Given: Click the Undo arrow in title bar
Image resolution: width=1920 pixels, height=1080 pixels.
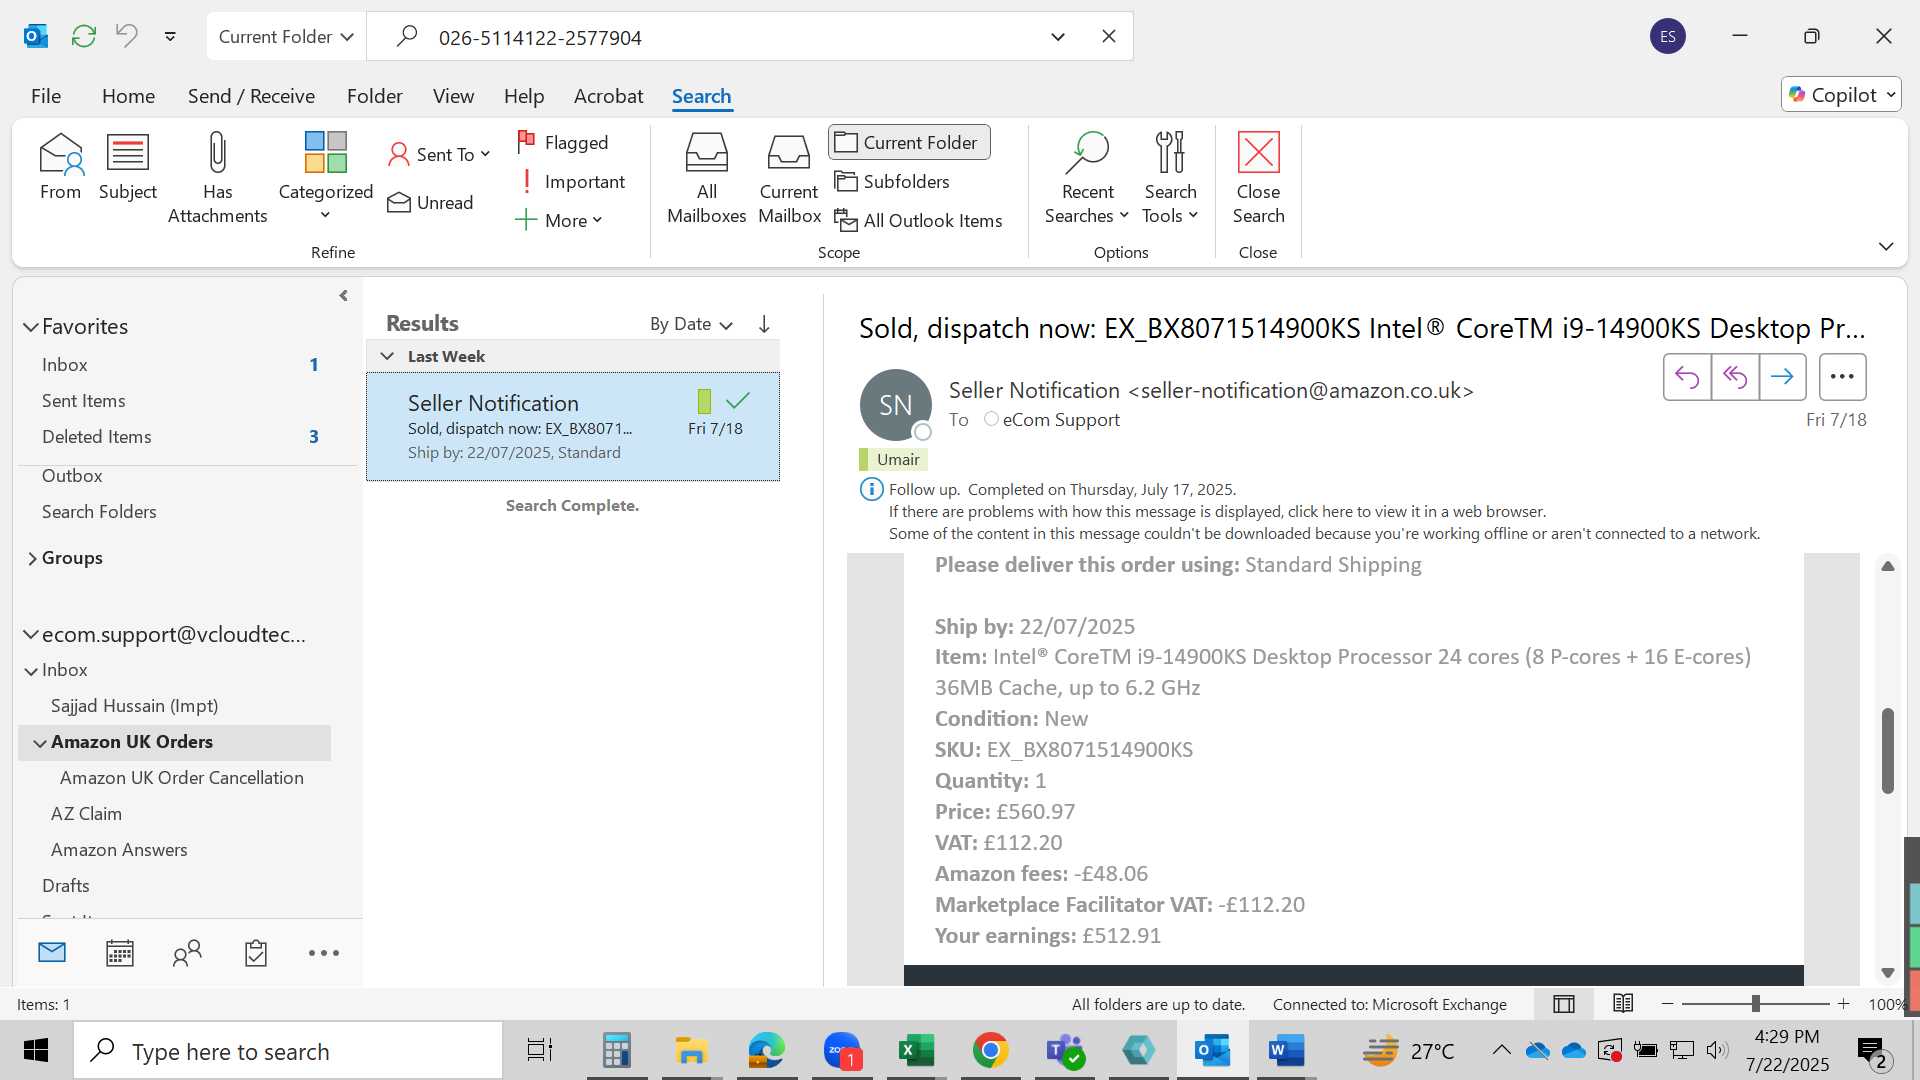Looking at the screenshot, I should click(127, 37).
